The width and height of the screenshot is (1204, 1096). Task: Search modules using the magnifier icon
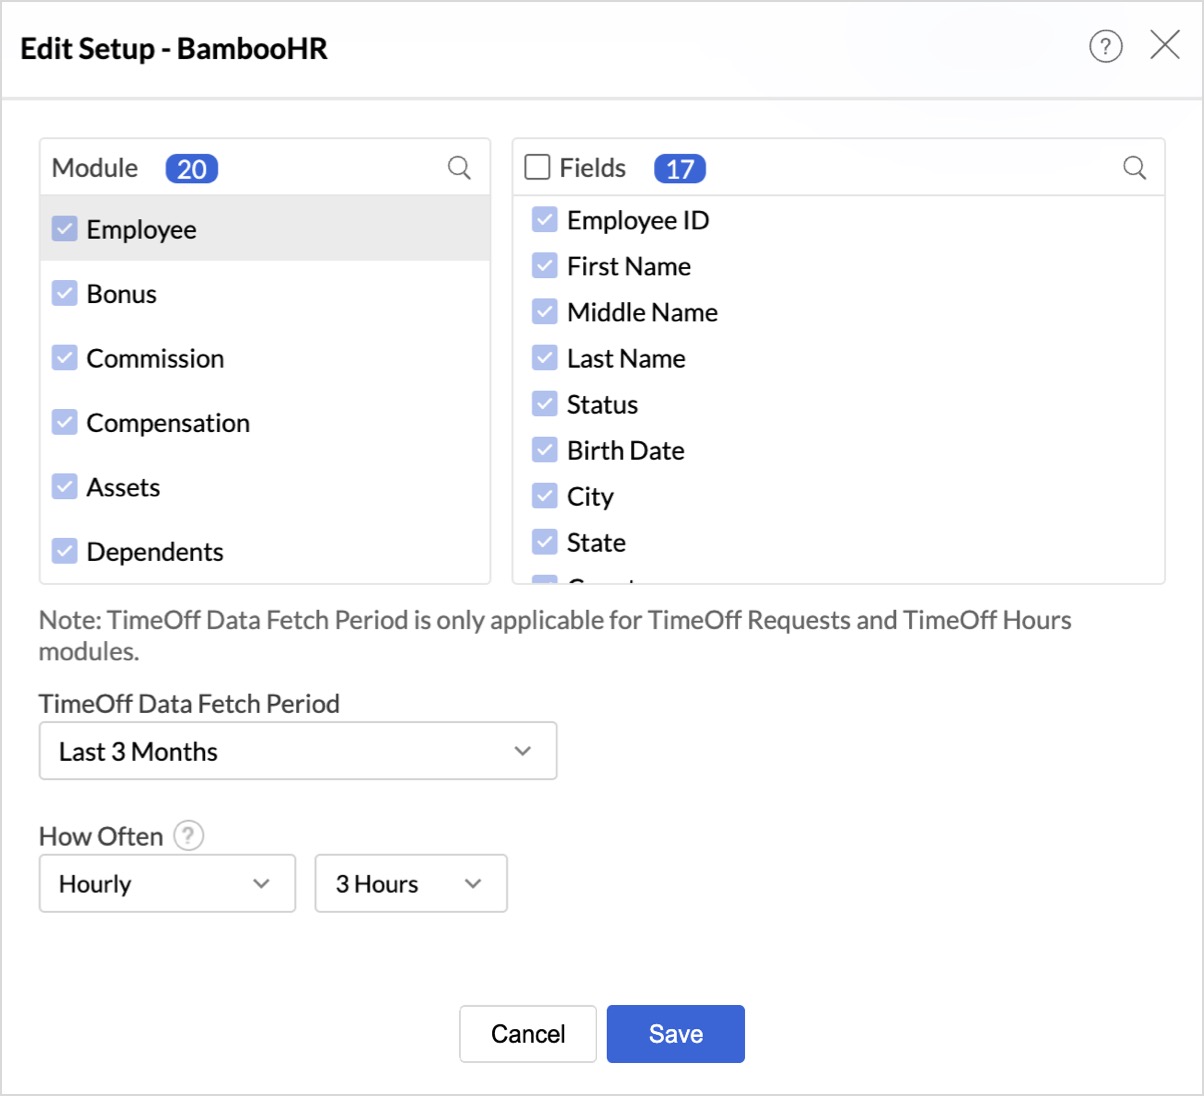tap(459, 168)
